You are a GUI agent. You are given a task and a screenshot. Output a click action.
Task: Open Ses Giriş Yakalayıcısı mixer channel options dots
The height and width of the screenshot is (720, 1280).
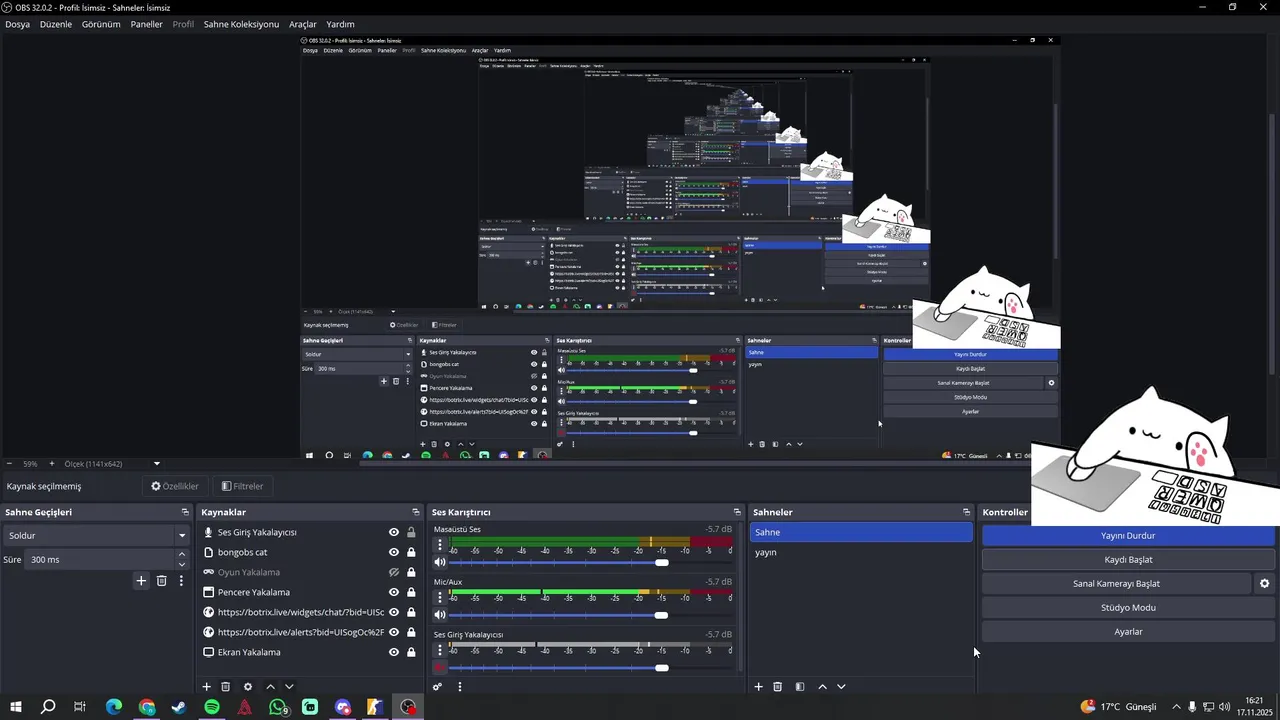[439, 650]
